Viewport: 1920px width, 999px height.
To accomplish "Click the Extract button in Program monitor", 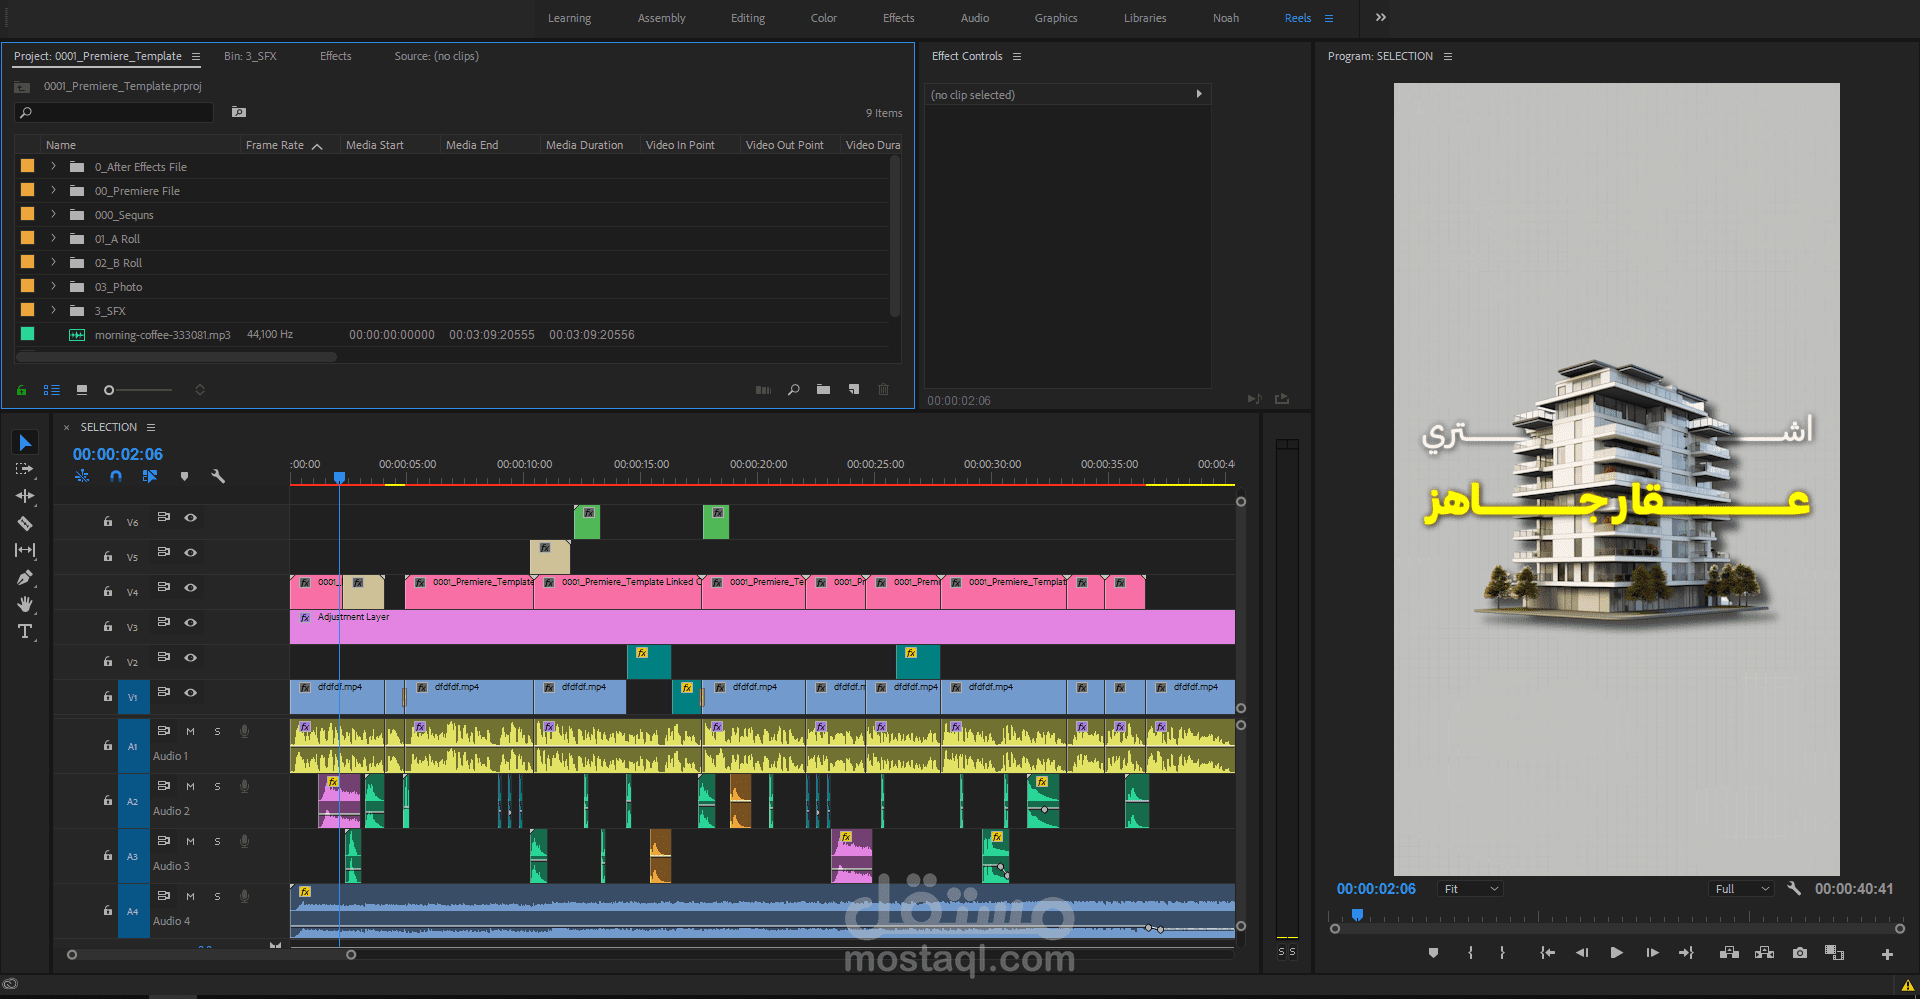I will [1764, 953].
